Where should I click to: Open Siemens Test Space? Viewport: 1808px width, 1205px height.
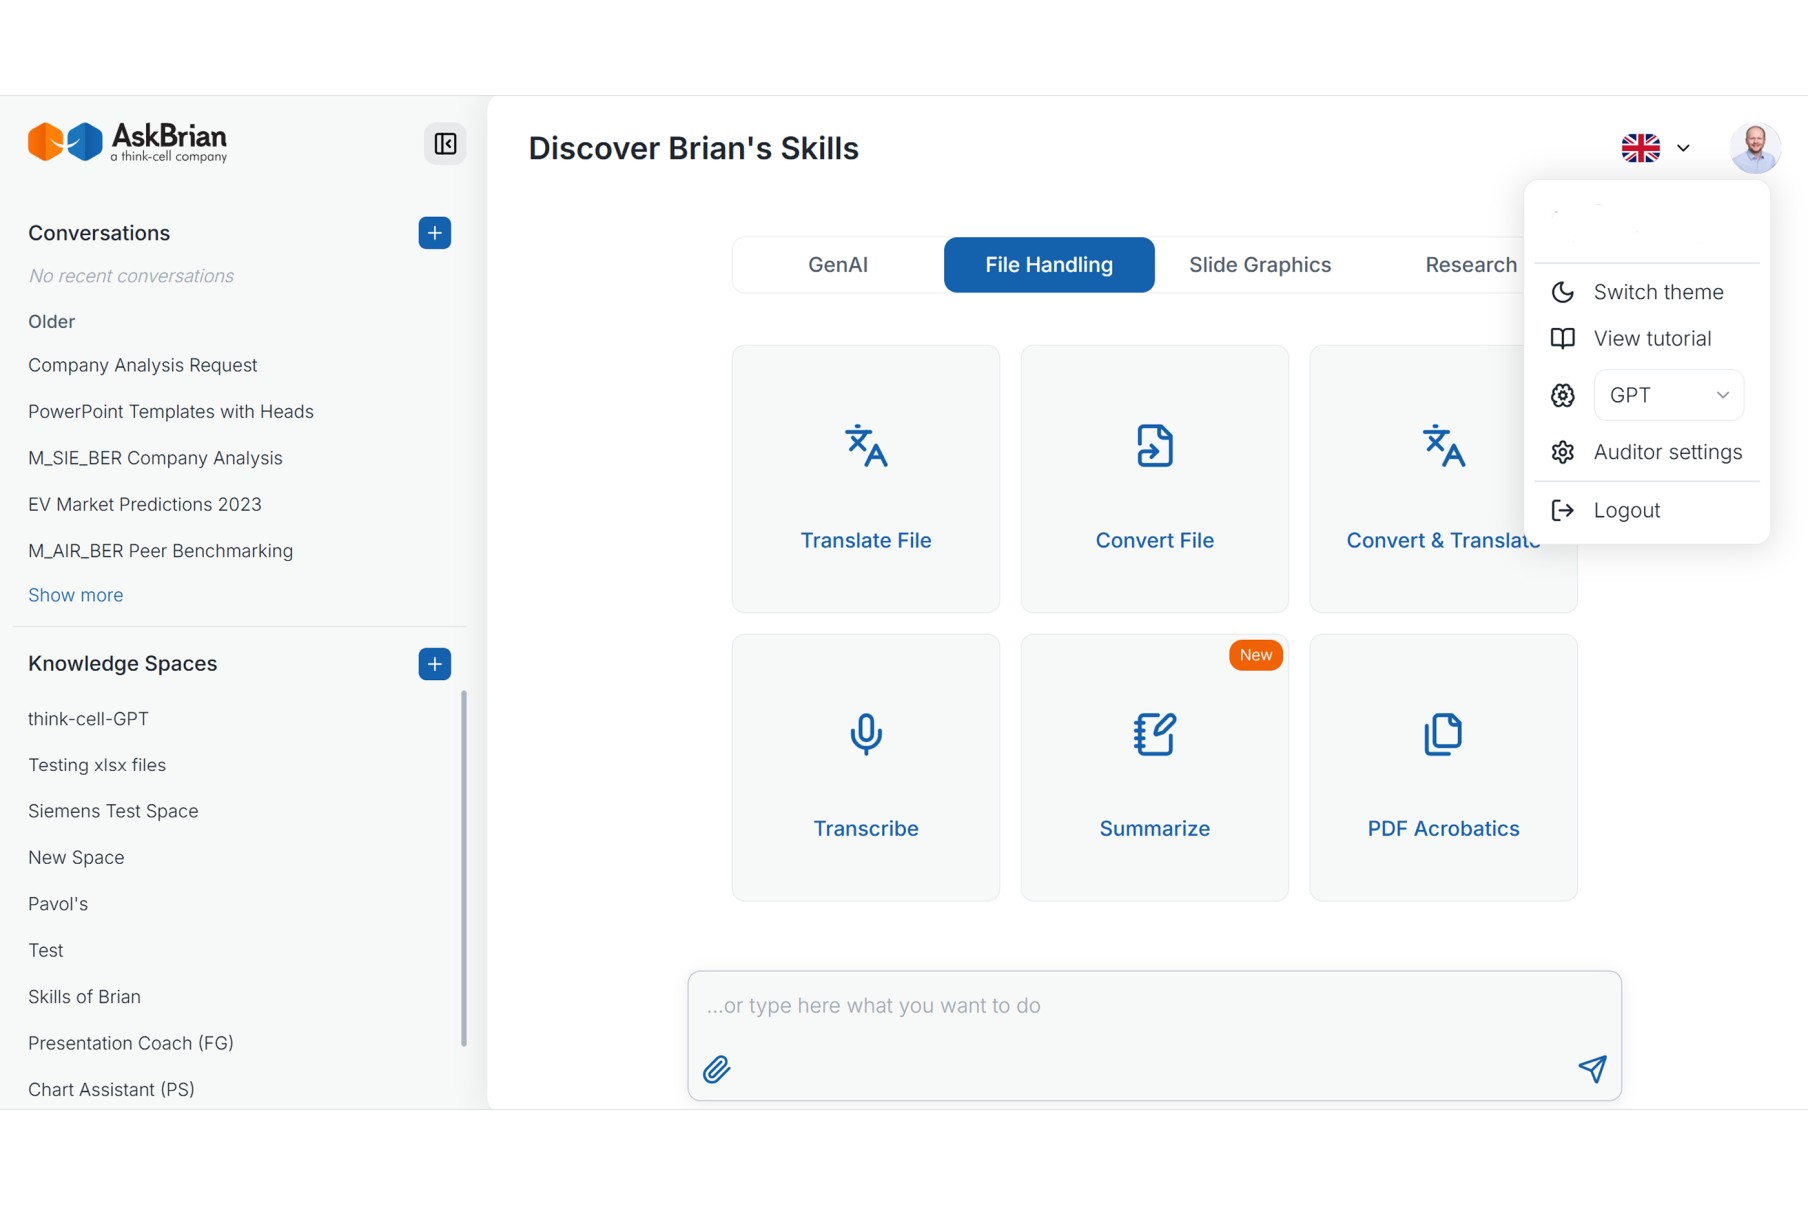click(113, 811)
